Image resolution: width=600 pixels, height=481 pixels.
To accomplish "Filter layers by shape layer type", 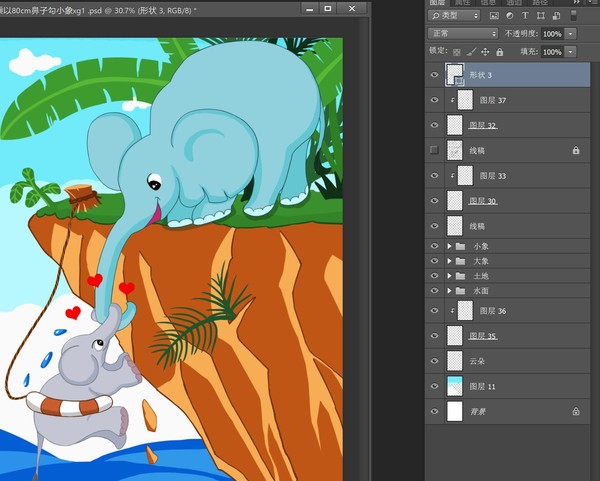I will tap(541, 16).
